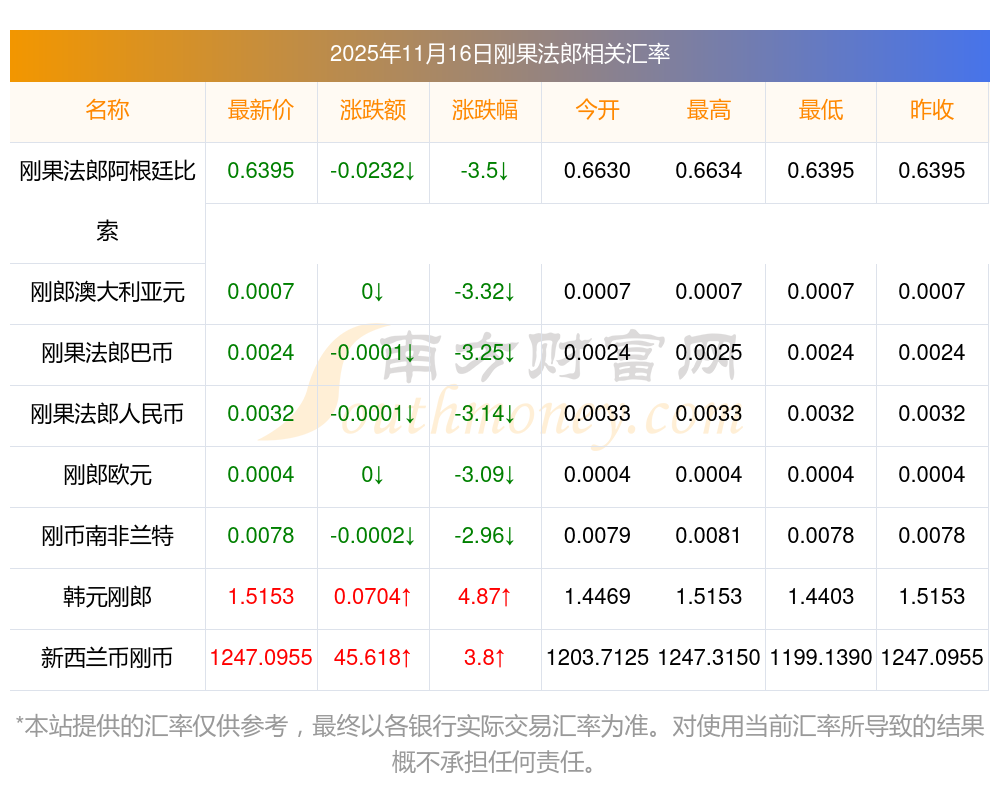Click the change amount 45.618↑

coord(372,658)
